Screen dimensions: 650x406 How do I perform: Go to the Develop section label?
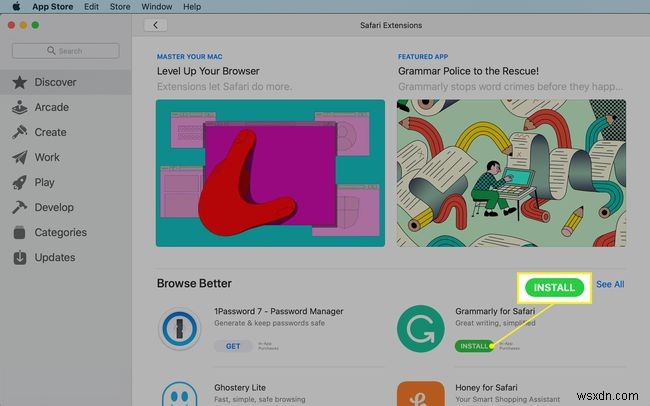coord(54,207)
